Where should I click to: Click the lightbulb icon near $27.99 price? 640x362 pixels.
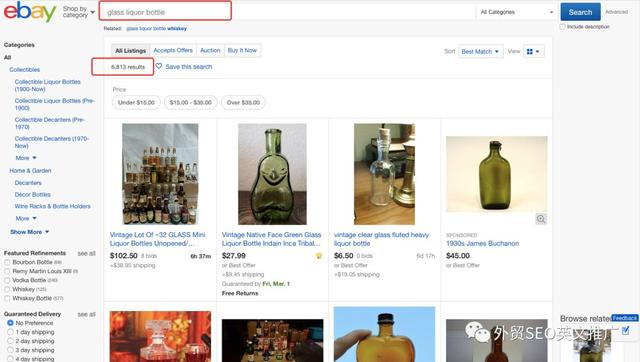319,256
